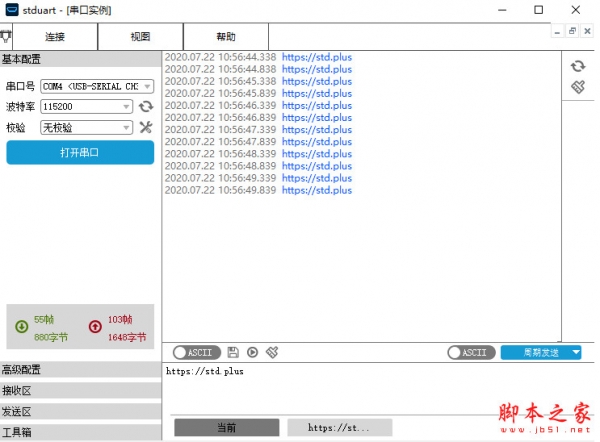
Task: Open the 视图 menu
Action: click(x=140, y=37)
